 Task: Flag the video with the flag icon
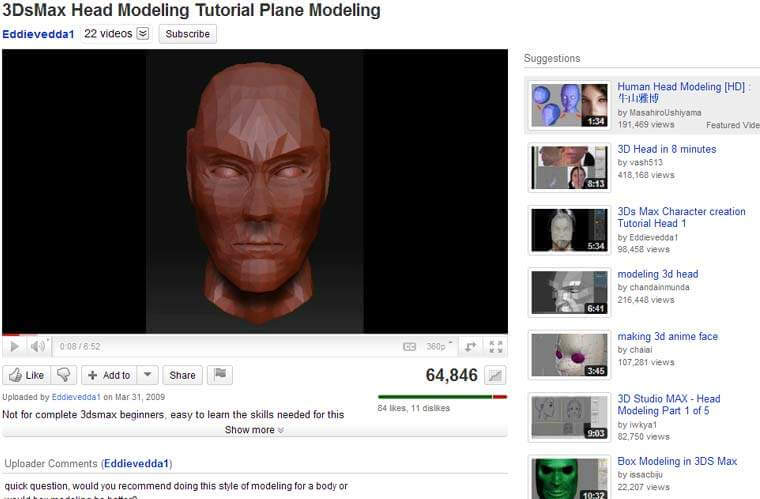pyautogui.click(x=220, y=375)
